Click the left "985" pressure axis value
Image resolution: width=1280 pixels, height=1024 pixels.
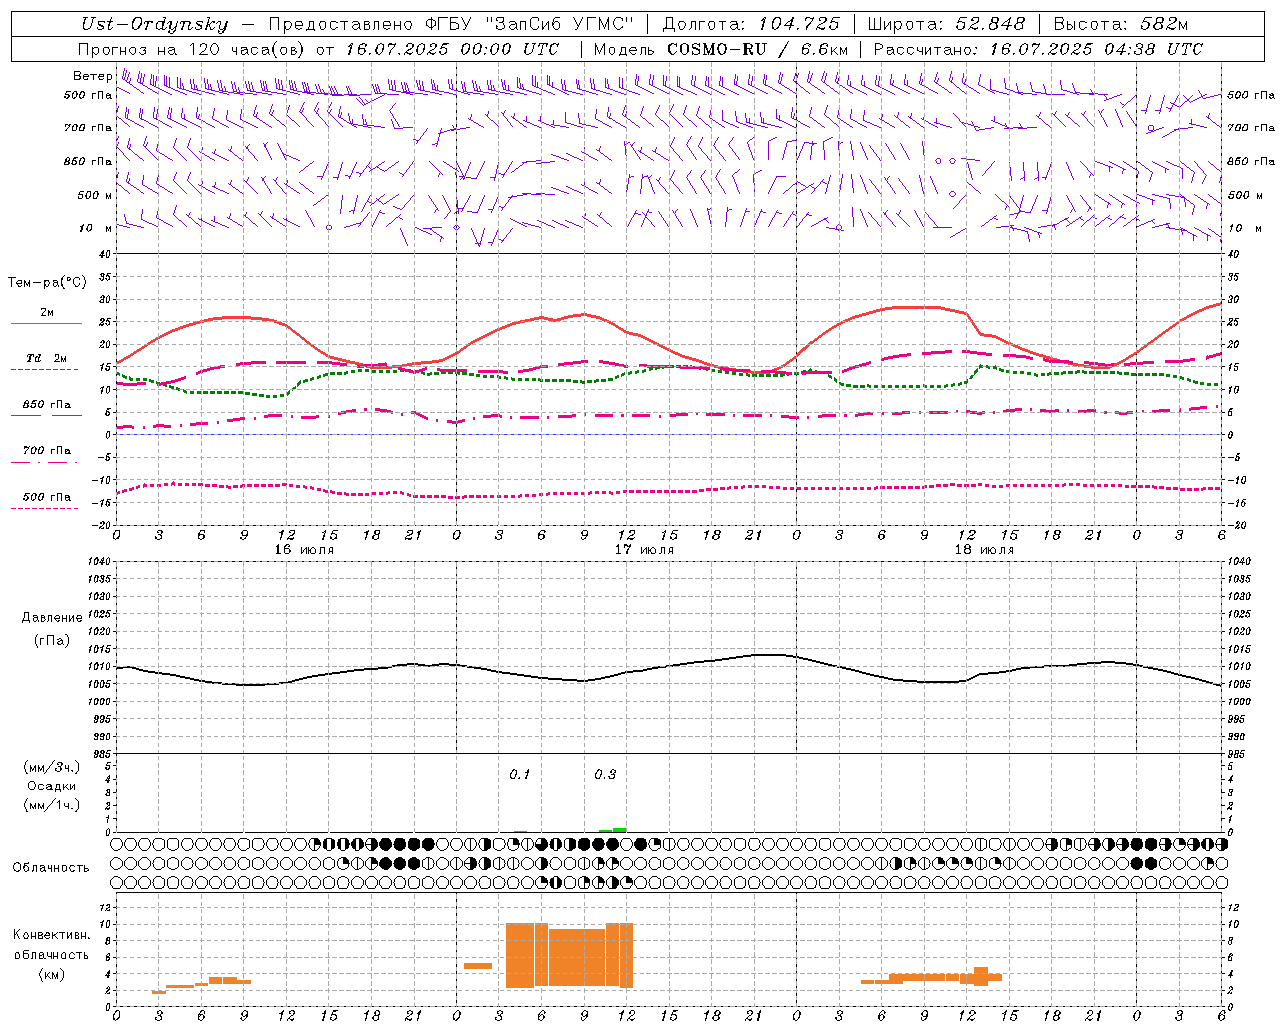point(104,754)
